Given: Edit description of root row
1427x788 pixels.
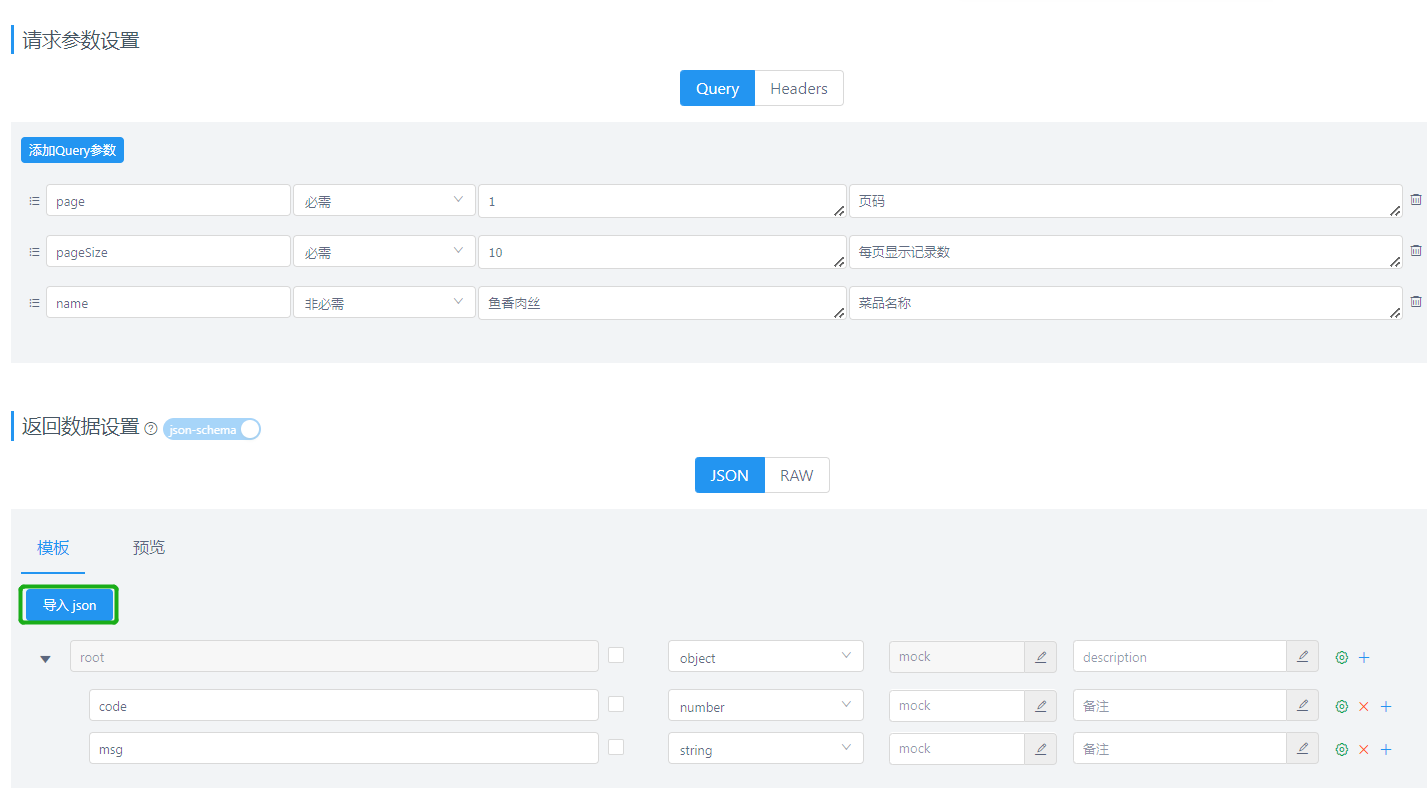Looking at the screenshot, I should [1302, 657].
